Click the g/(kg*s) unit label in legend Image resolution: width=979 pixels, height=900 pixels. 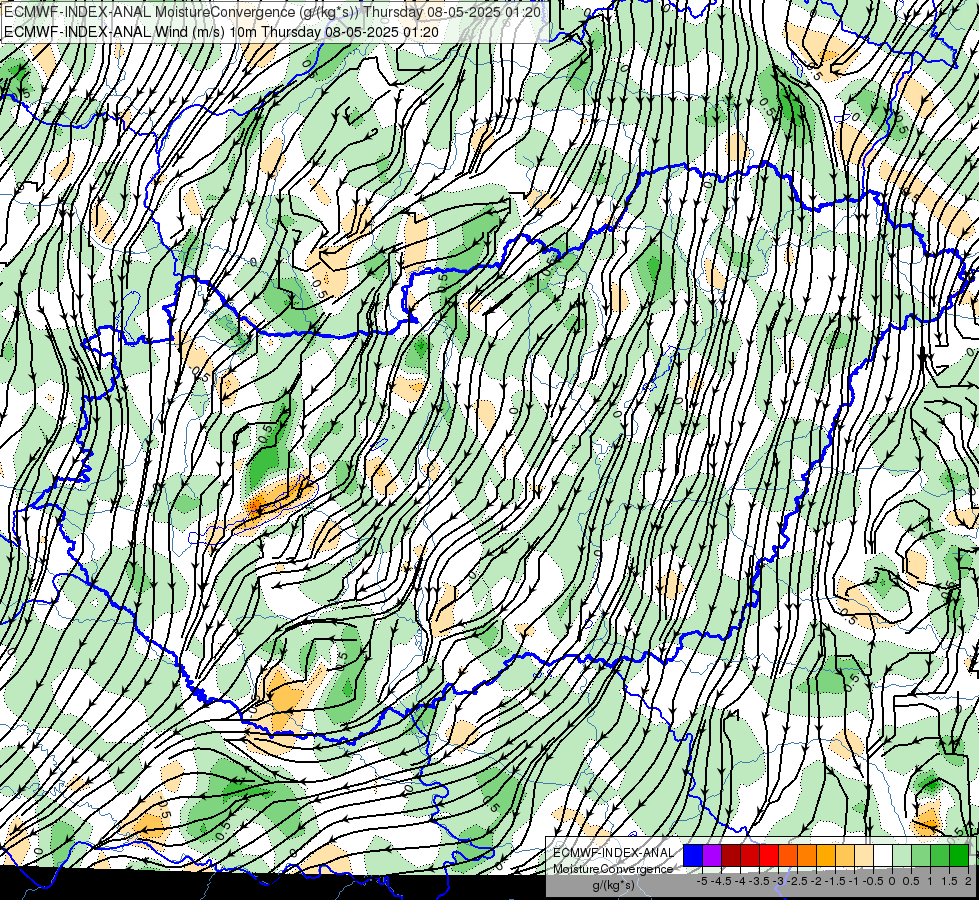coord(614,885)
